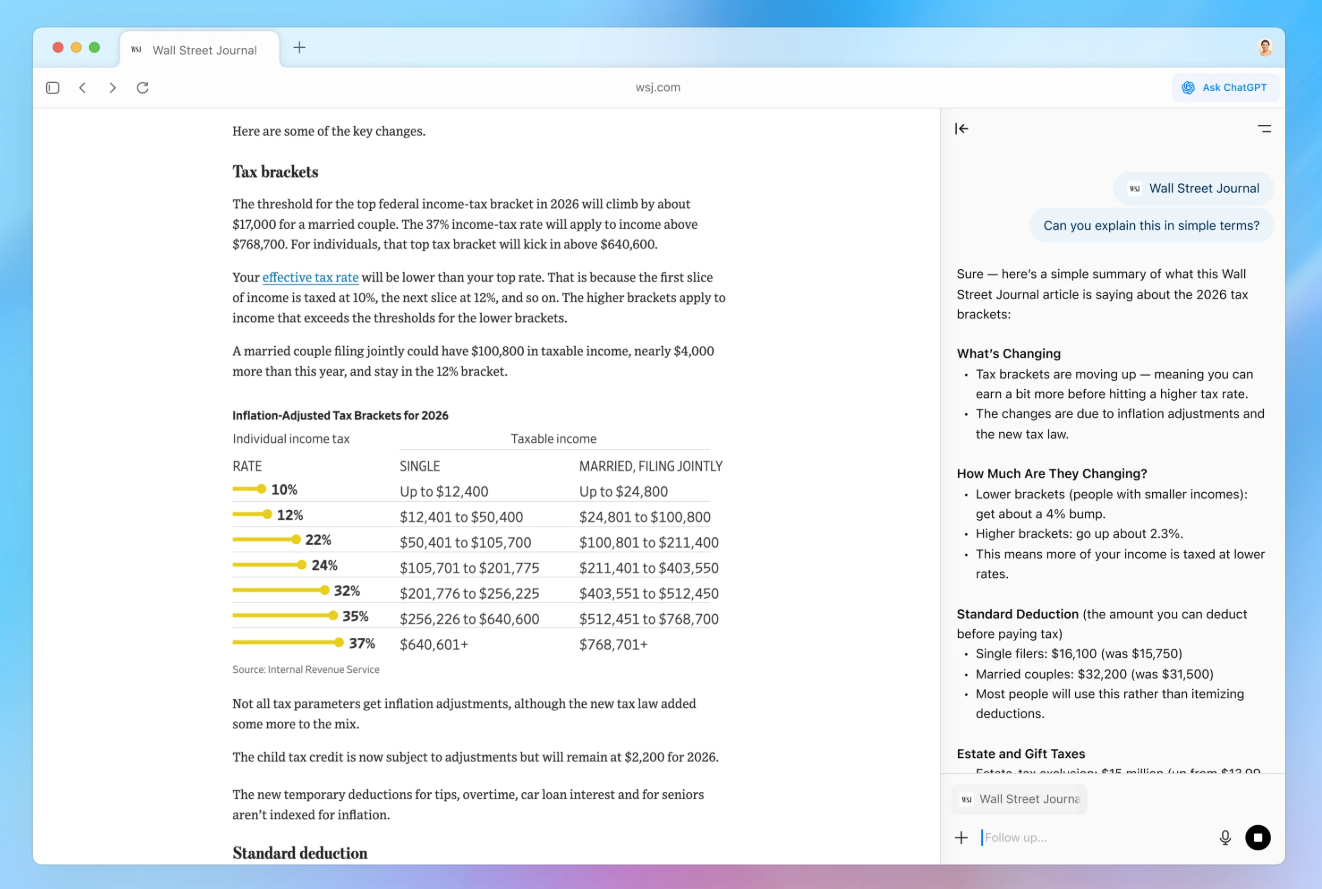Open a new tab with plus icon
1322x889 pixels.
(x=299, y=48)
